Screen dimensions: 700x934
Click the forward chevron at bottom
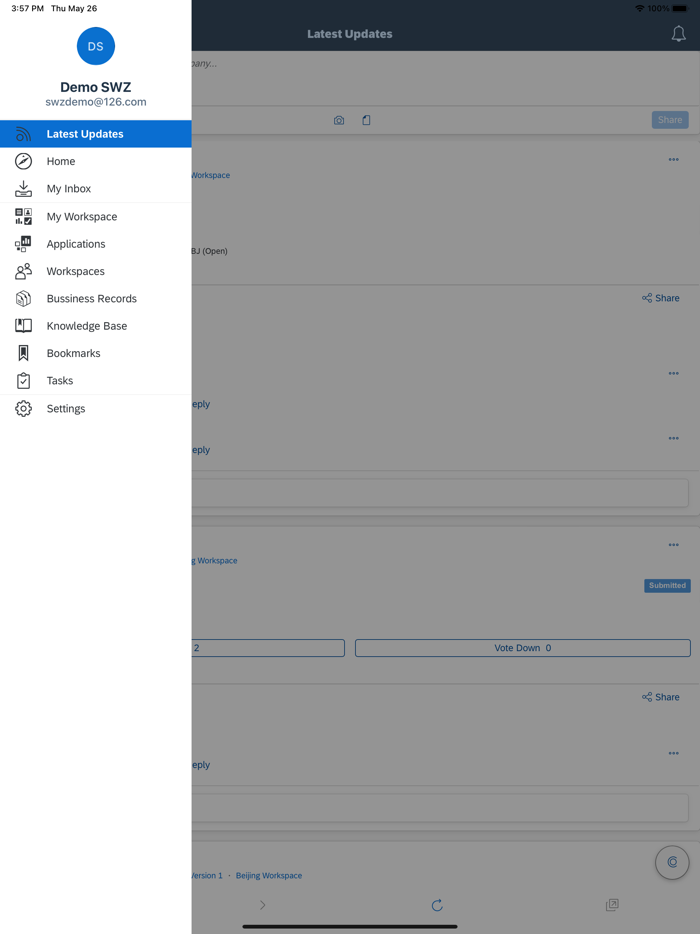pyautogui.click(x=263, y=905)
